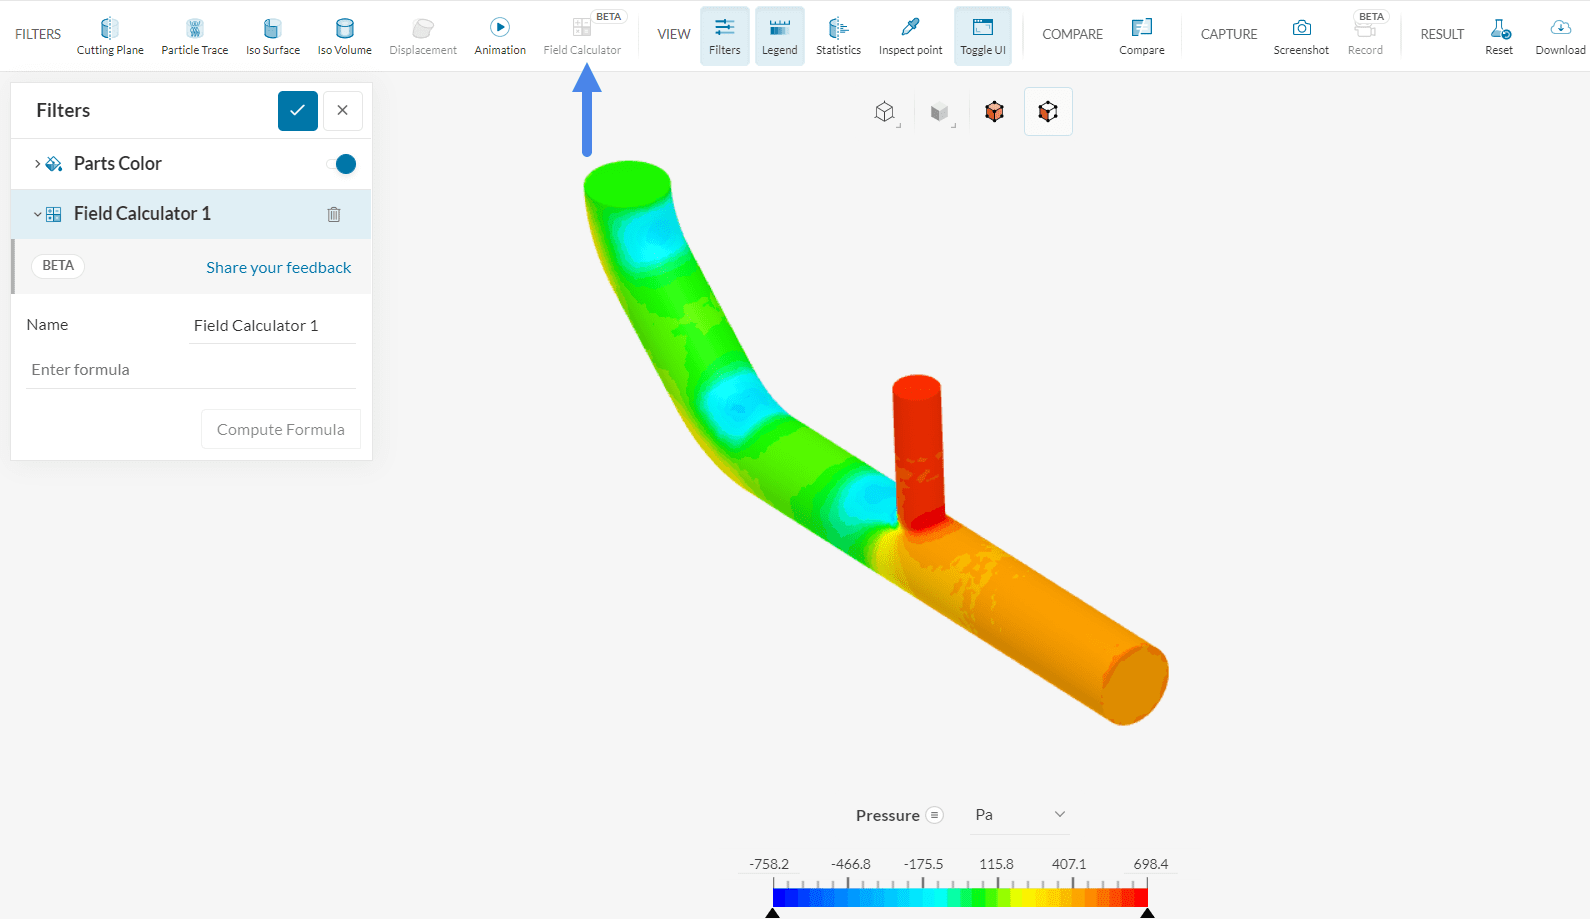Delete Field Calculator 1 with trash icon
The height and width of the screenshot is (919, 1590).
point(334,214)
